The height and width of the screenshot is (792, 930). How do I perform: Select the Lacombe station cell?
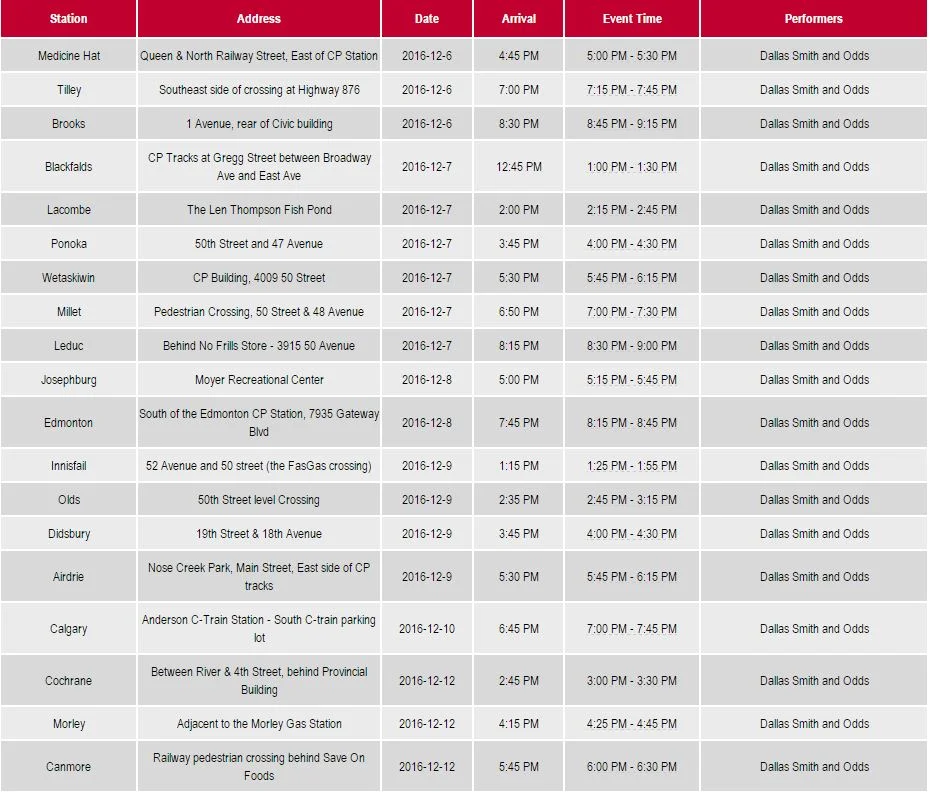(69, 209)
